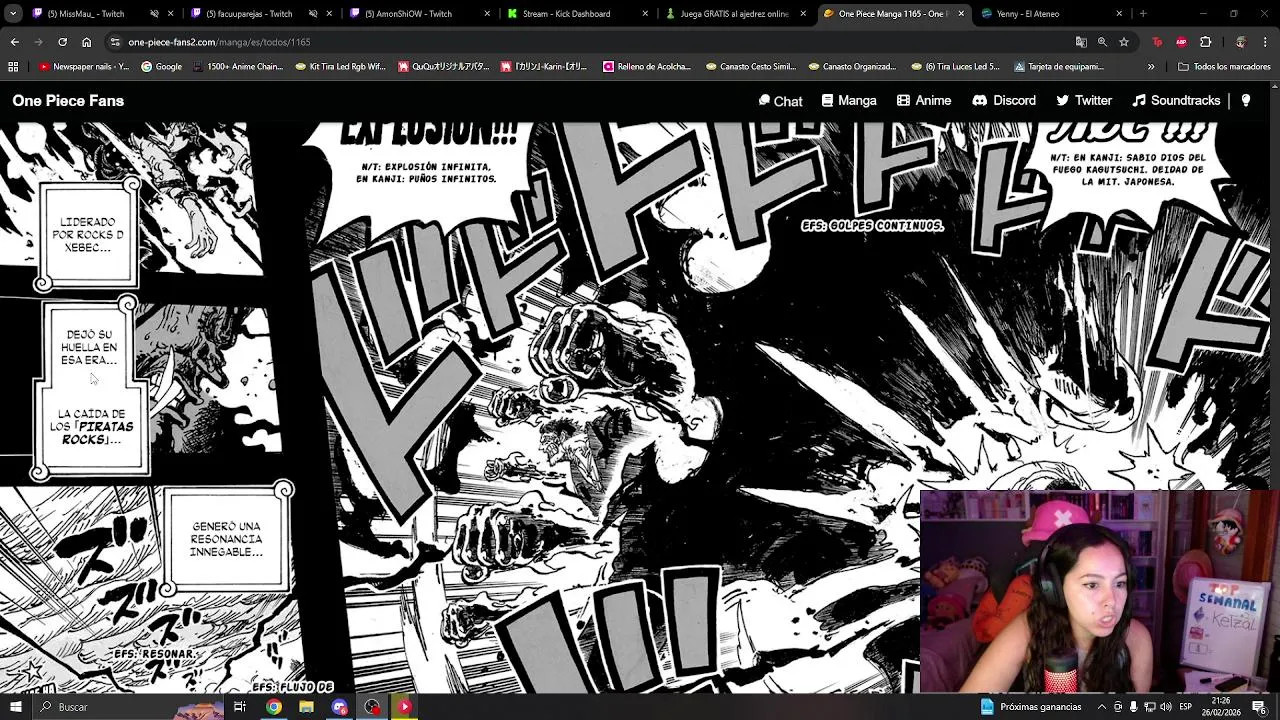Open the volume control in system tray

click(x=1166, y=707)
